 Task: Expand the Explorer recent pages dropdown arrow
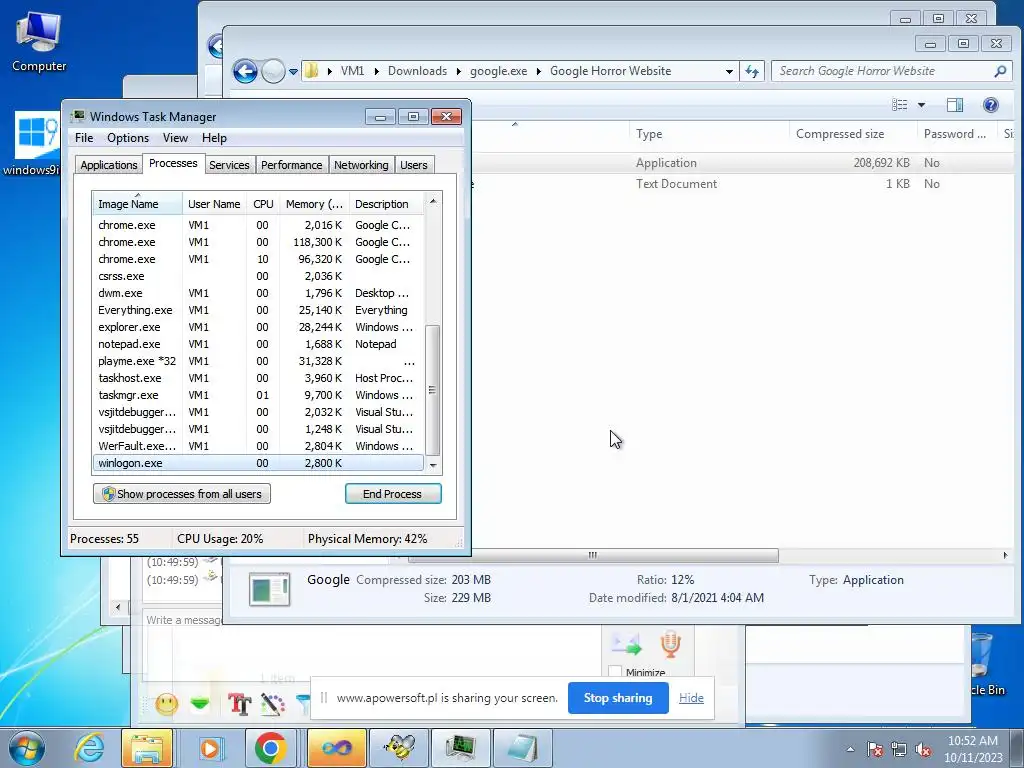tap(293, 71)
